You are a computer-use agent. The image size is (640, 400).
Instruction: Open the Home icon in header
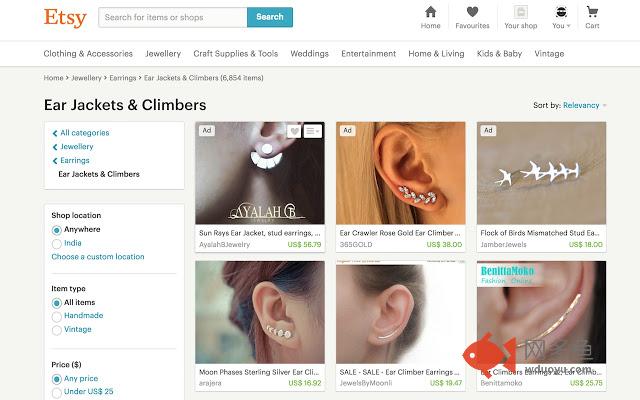tap(430, 12)
